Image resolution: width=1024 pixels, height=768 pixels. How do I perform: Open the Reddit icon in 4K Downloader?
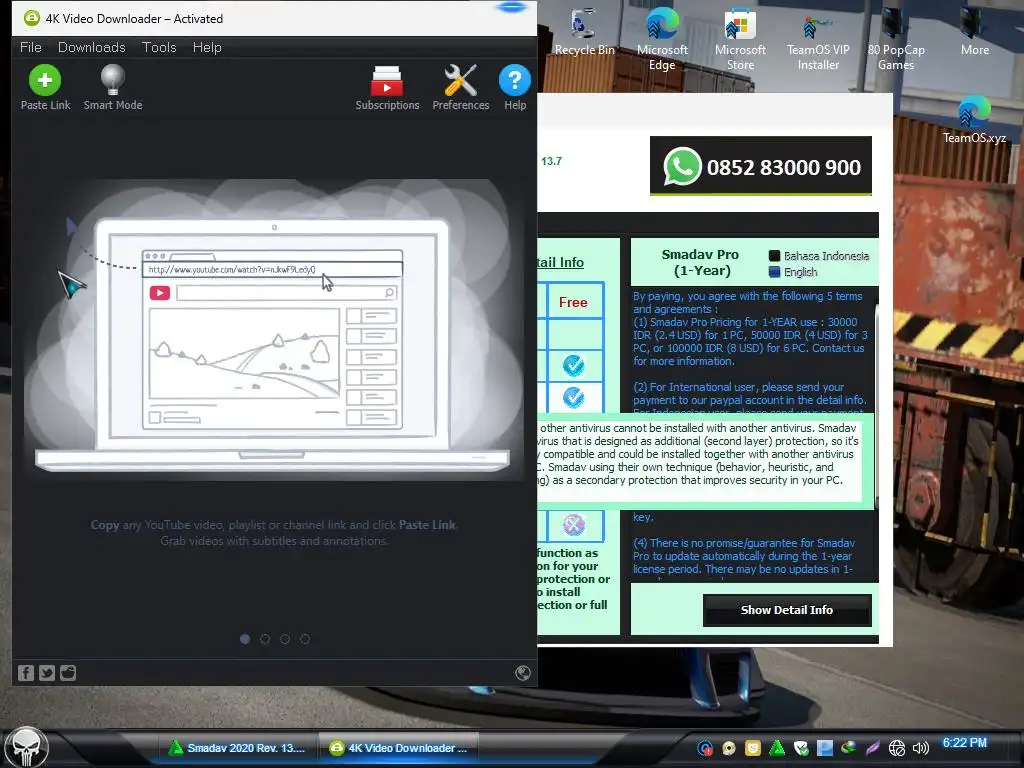click(x=68, y=673)
